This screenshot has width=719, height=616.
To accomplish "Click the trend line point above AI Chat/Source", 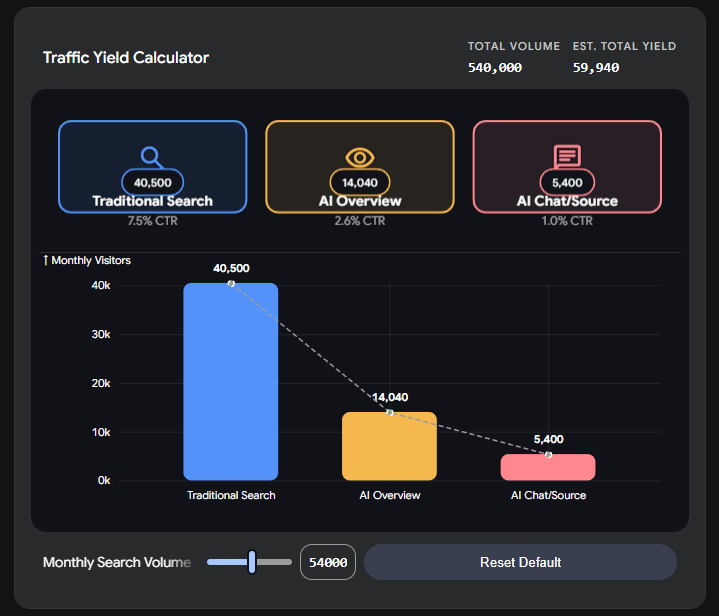I will pyautogui.click(x=548, y=455).
